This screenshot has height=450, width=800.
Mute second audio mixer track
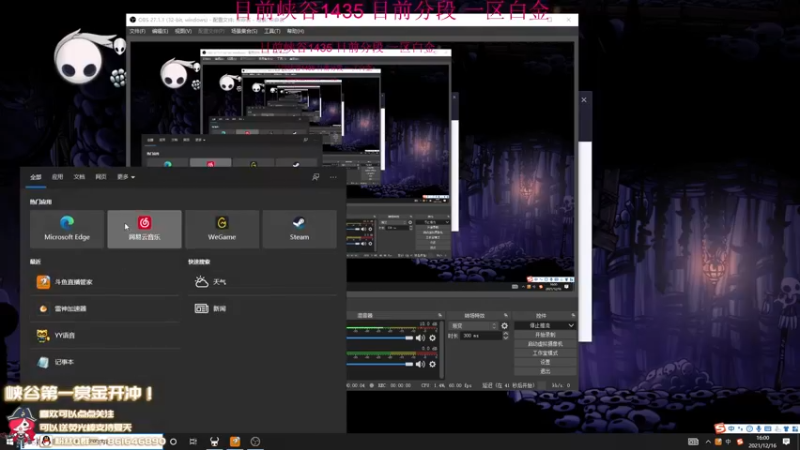point(420,364)
